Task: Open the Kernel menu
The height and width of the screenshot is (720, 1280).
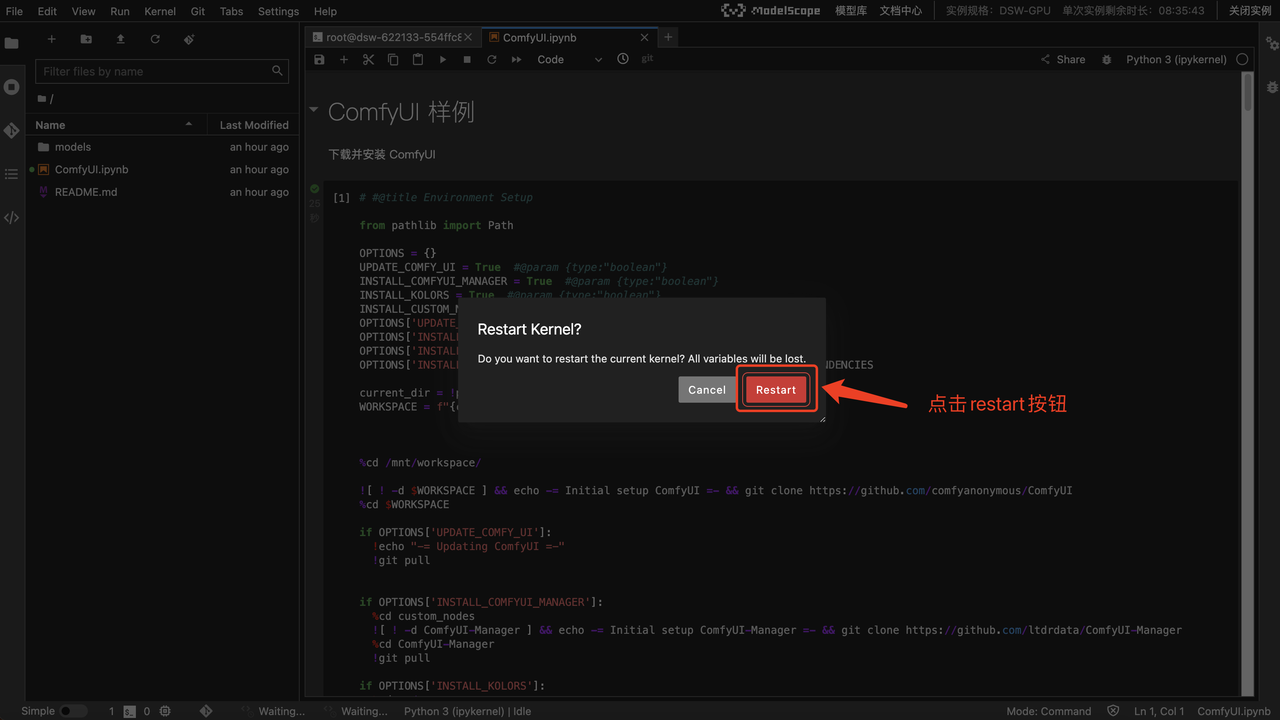Action: [160, 11]
